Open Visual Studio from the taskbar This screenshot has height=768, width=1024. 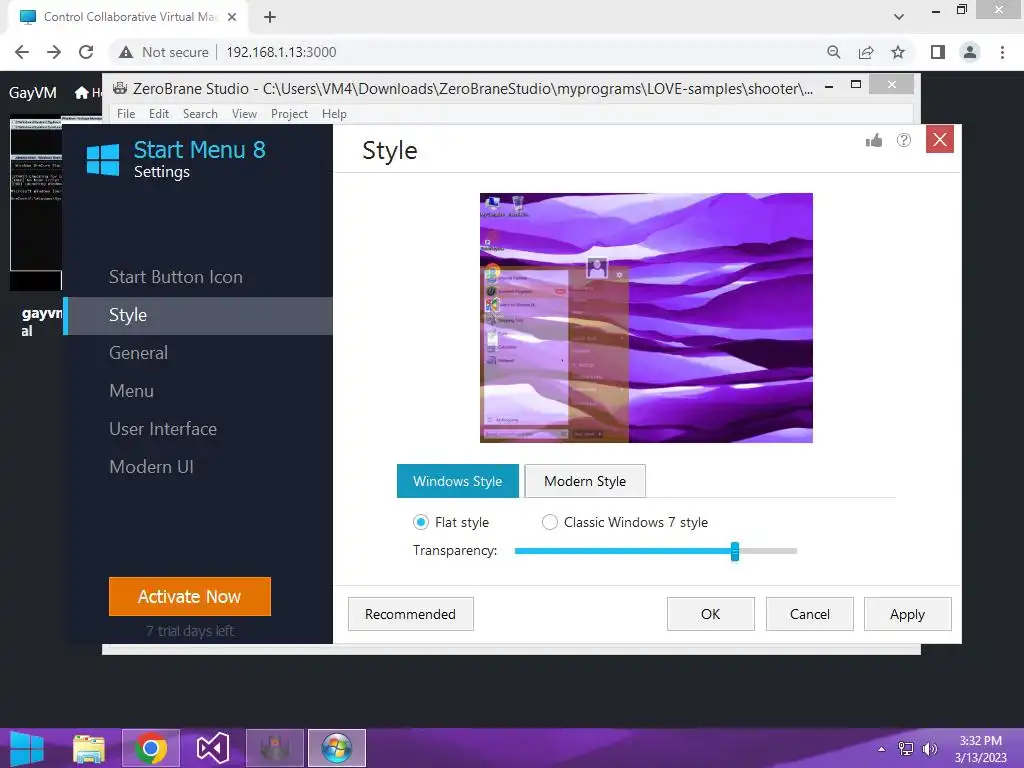pos(212,748)
